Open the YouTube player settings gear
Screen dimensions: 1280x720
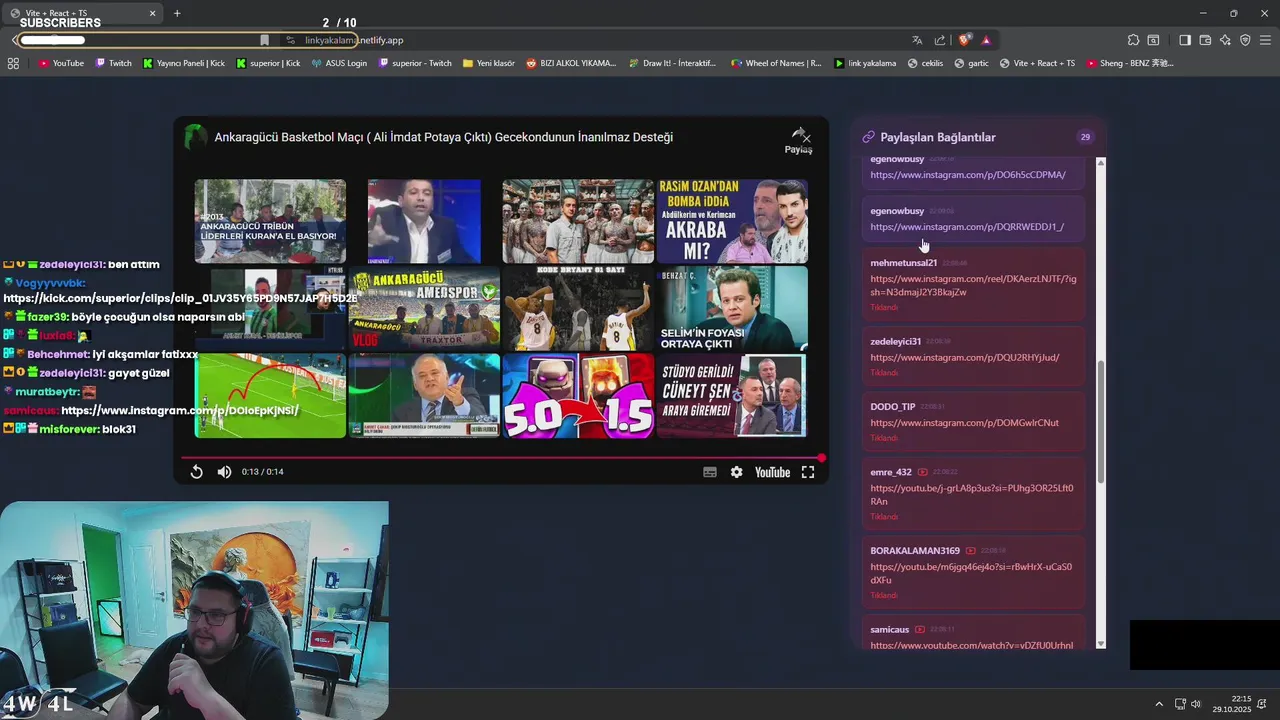[x=736, y=472]
